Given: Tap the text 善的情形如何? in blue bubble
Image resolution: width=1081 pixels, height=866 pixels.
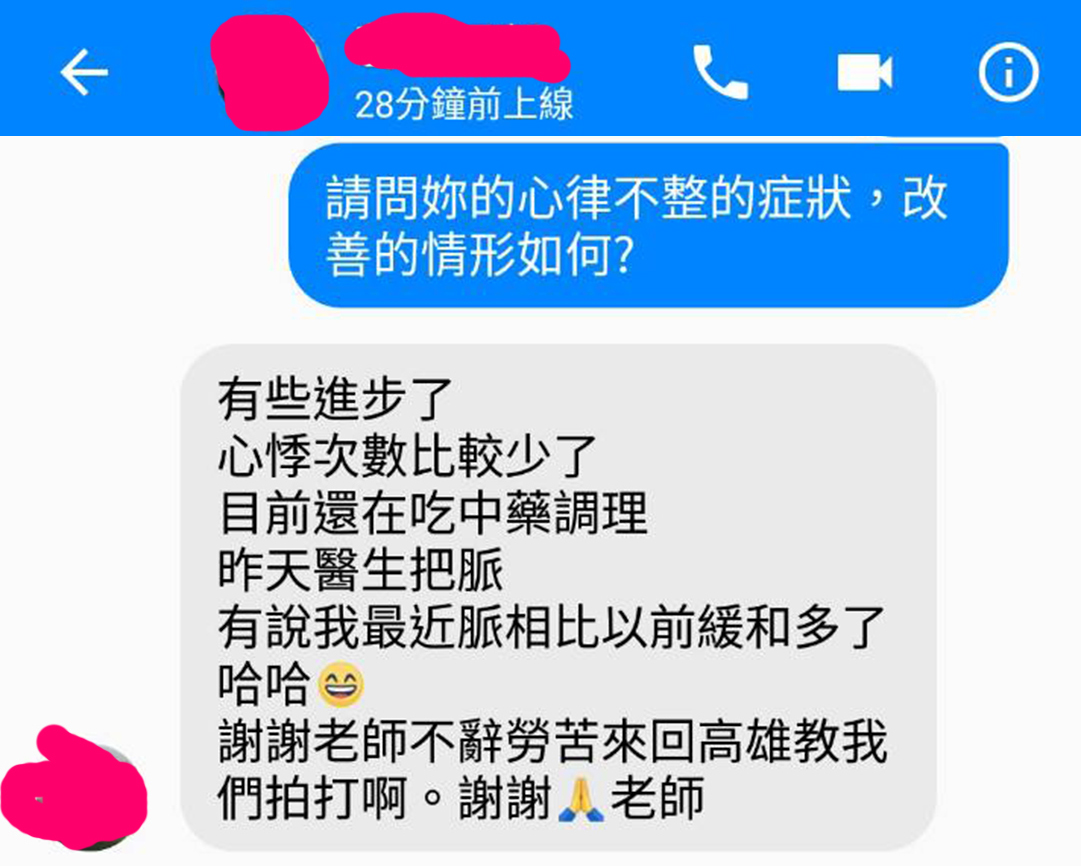Looking at the screenshot, I should click(x=478, y=254).
